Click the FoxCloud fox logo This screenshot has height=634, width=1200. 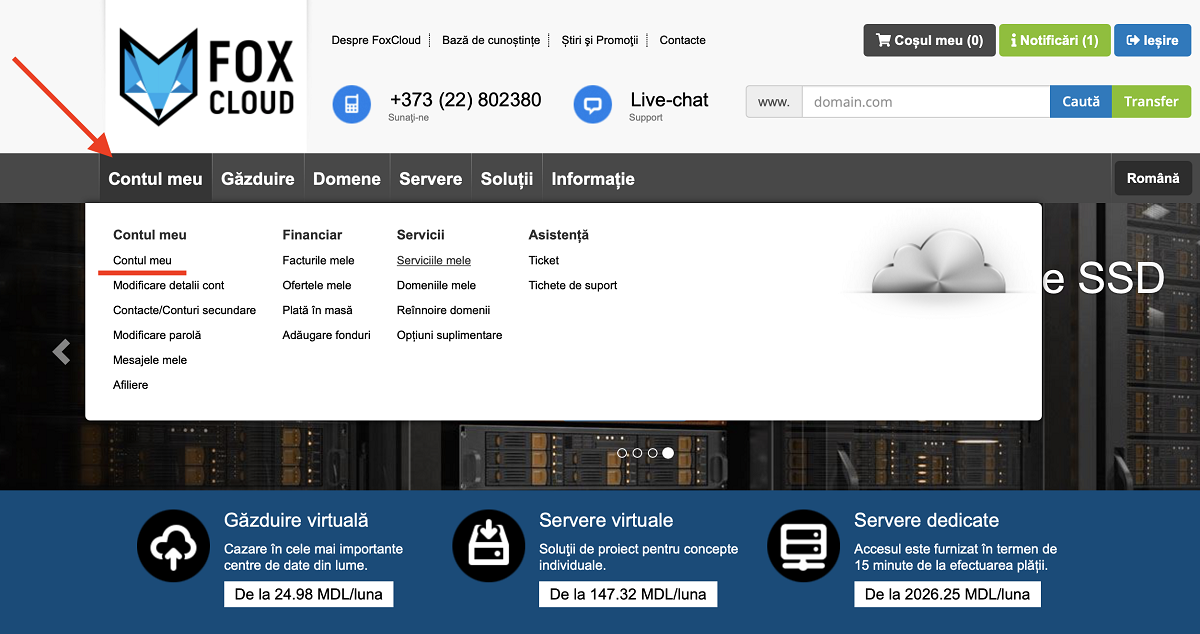(206, 77)
